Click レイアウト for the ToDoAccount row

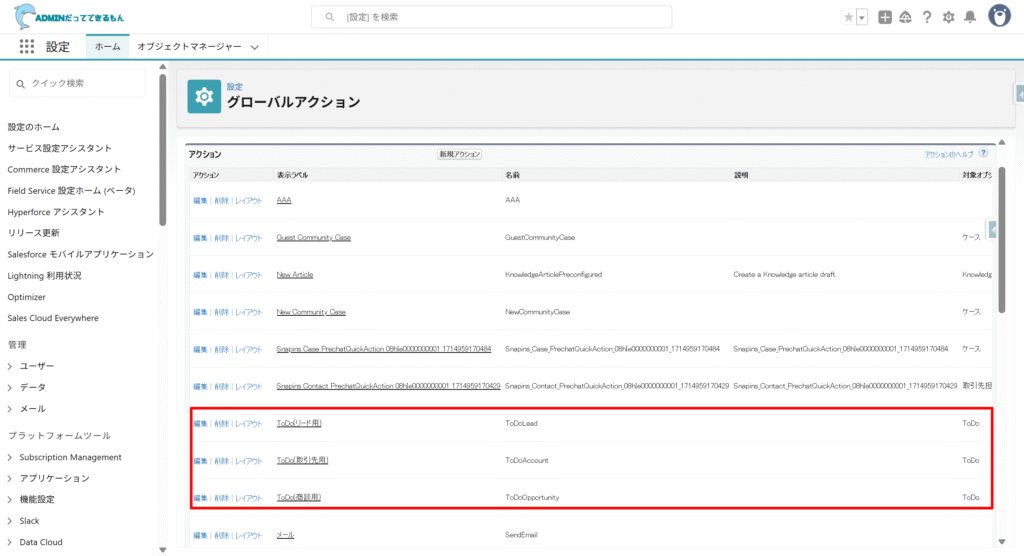click(248, 461)
